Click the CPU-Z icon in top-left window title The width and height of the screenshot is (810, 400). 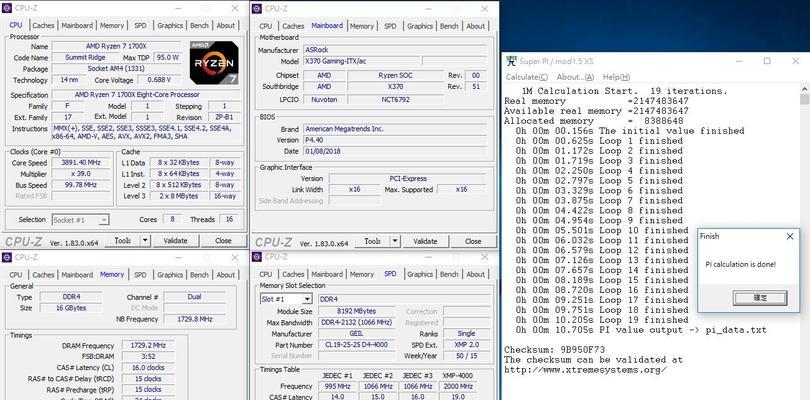[7, 8]
